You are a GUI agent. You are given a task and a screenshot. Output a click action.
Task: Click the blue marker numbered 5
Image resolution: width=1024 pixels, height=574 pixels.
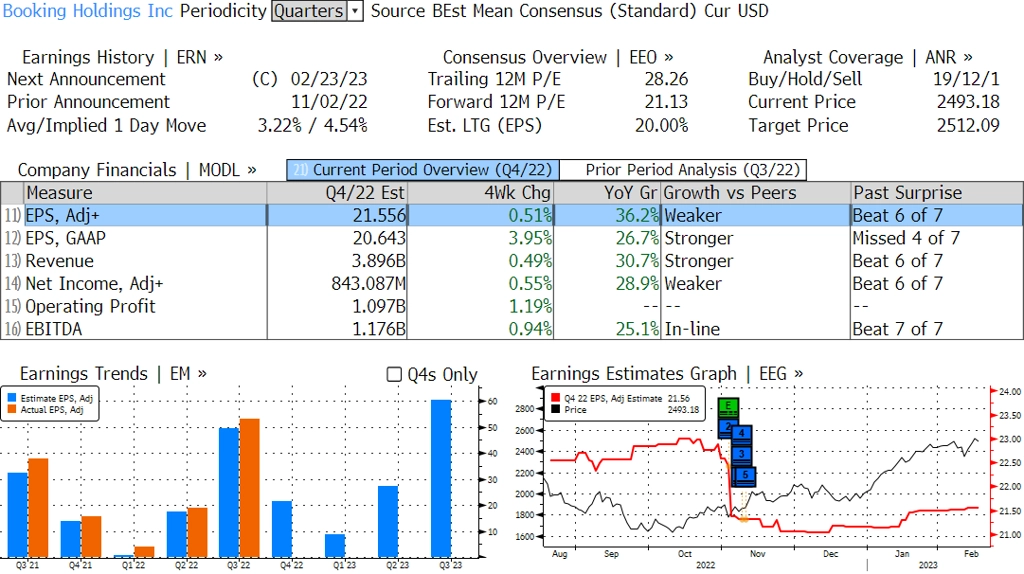pyautogui.click(x=744, y=475)
